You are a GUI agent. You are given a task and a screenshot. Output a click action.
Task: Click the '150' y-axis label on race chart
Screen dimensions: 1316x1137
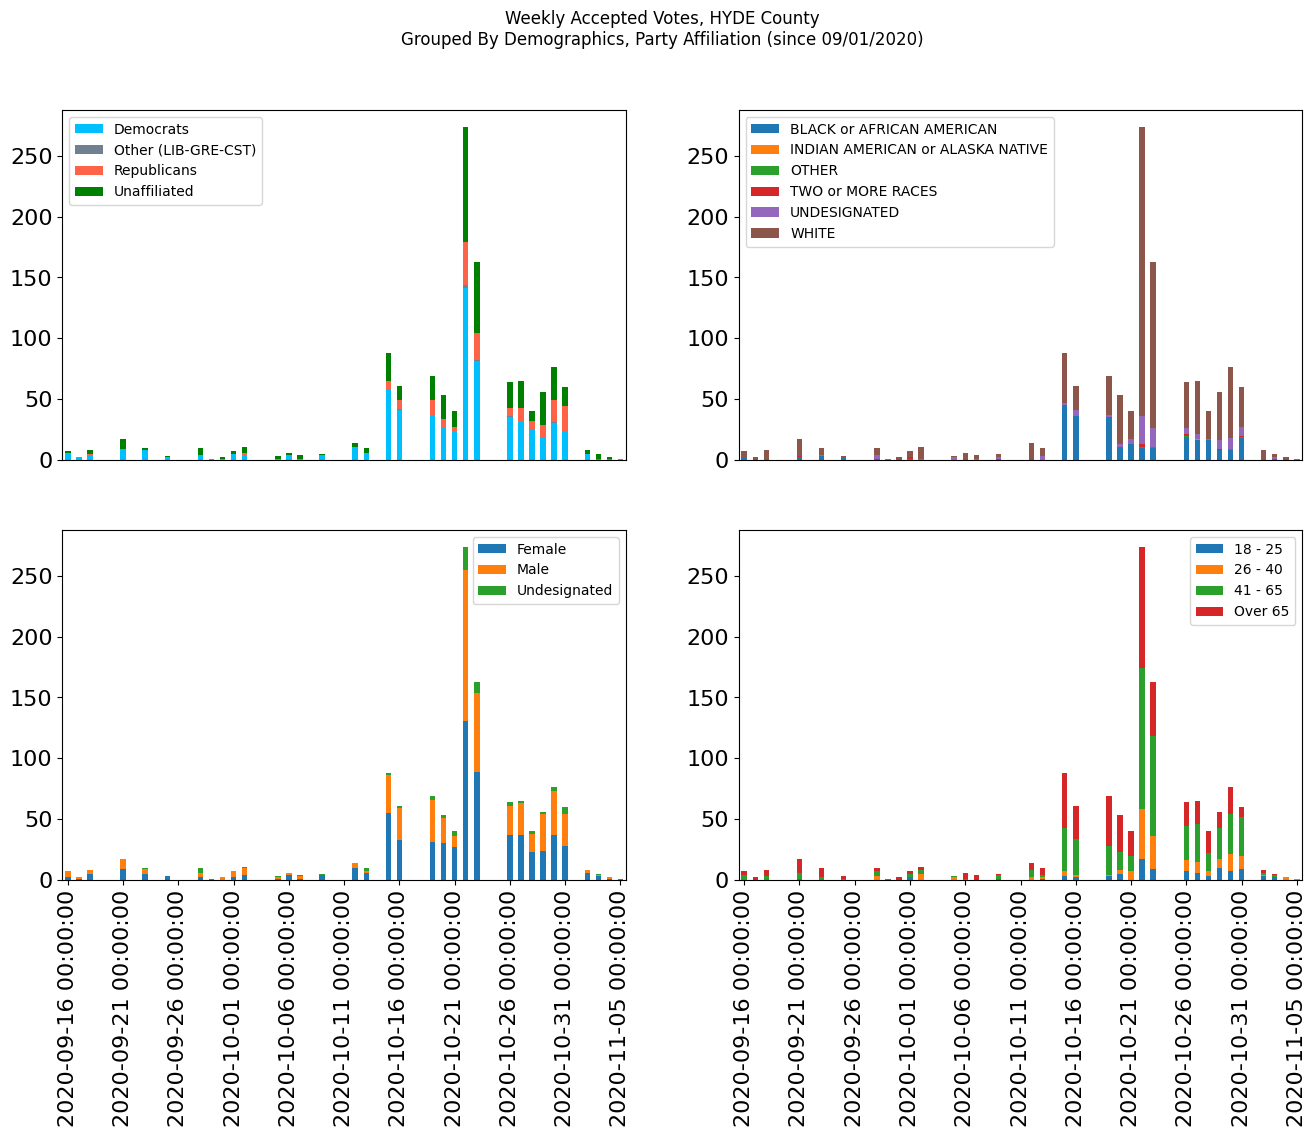pos(708,278)
